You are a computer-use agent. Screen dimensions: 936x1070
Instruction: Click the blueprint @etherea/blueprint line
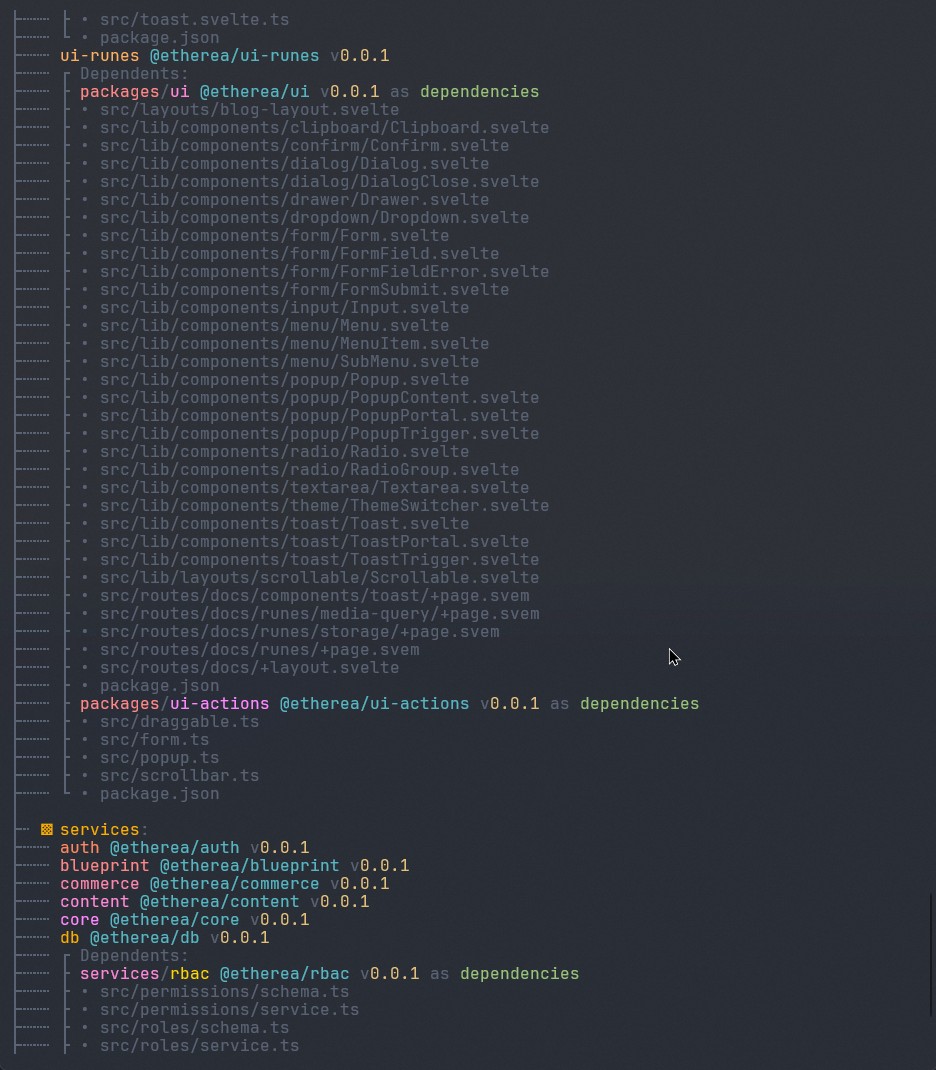click(x=235, y=866)
